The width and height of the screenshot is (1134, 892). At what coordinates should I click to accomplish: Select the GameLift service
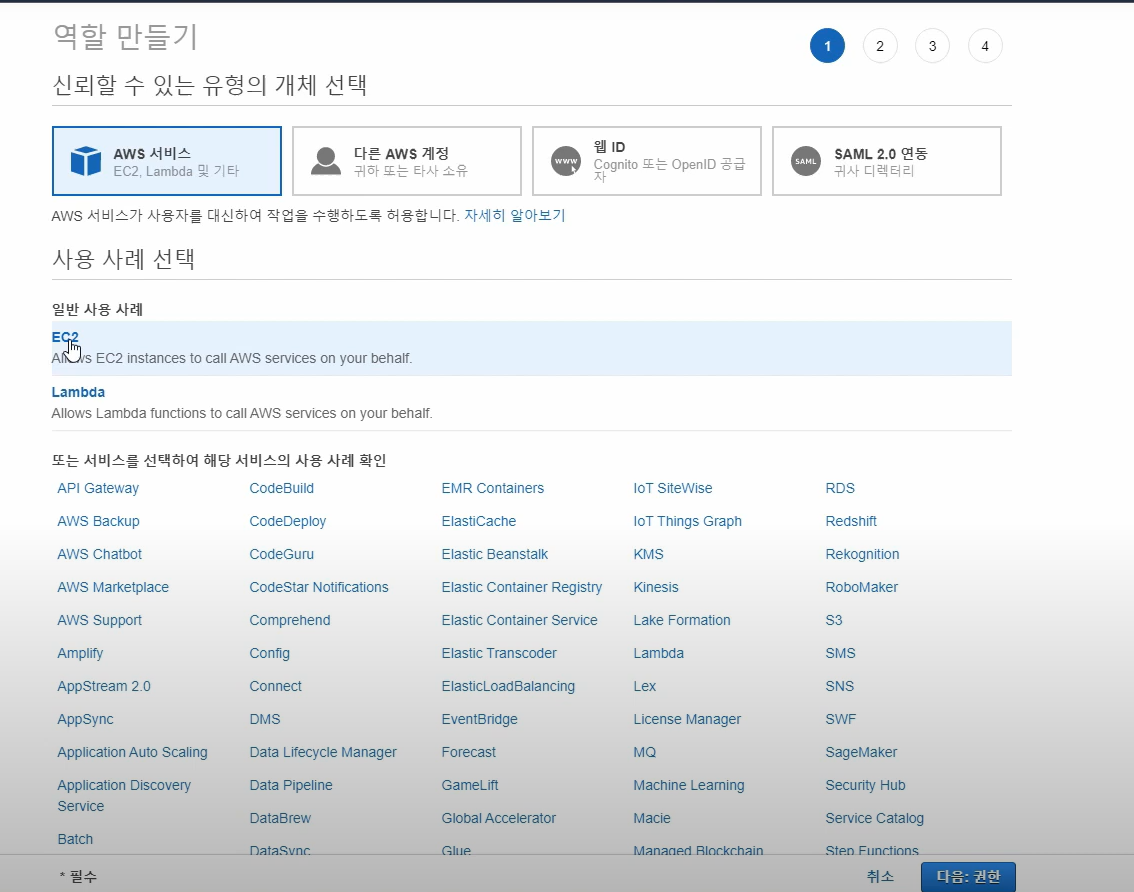[470, 786]
